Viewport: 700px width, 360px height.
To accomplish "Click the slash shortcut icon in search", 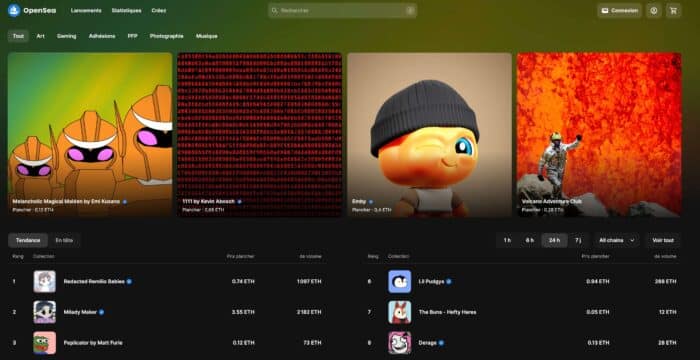I will point(410,10).
